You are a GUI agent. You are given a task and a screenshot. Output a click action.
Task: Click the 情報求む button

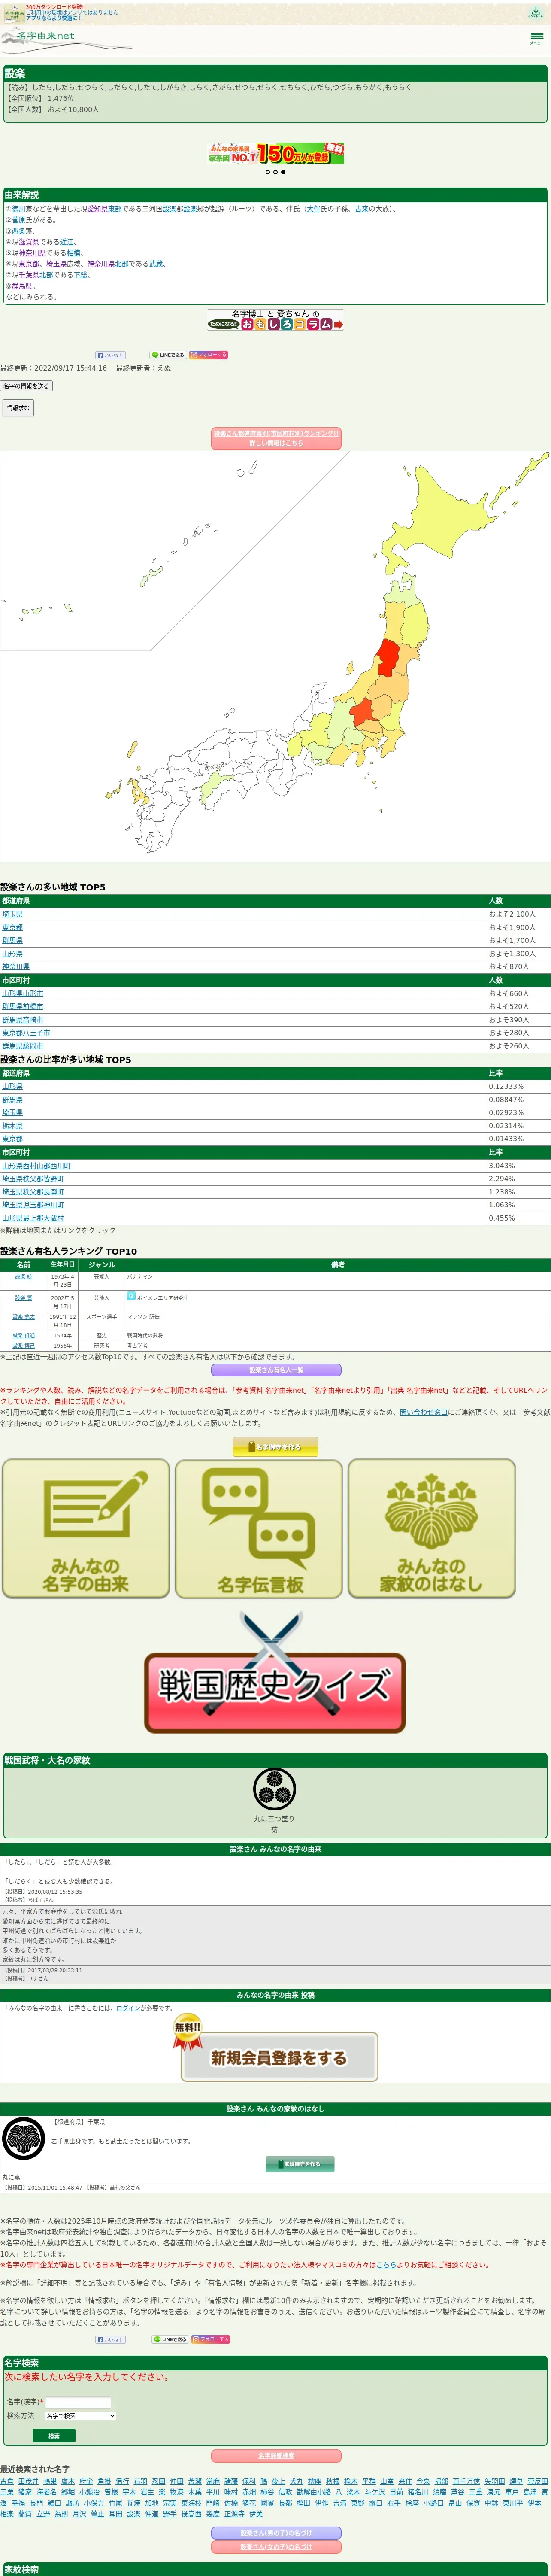18,408
